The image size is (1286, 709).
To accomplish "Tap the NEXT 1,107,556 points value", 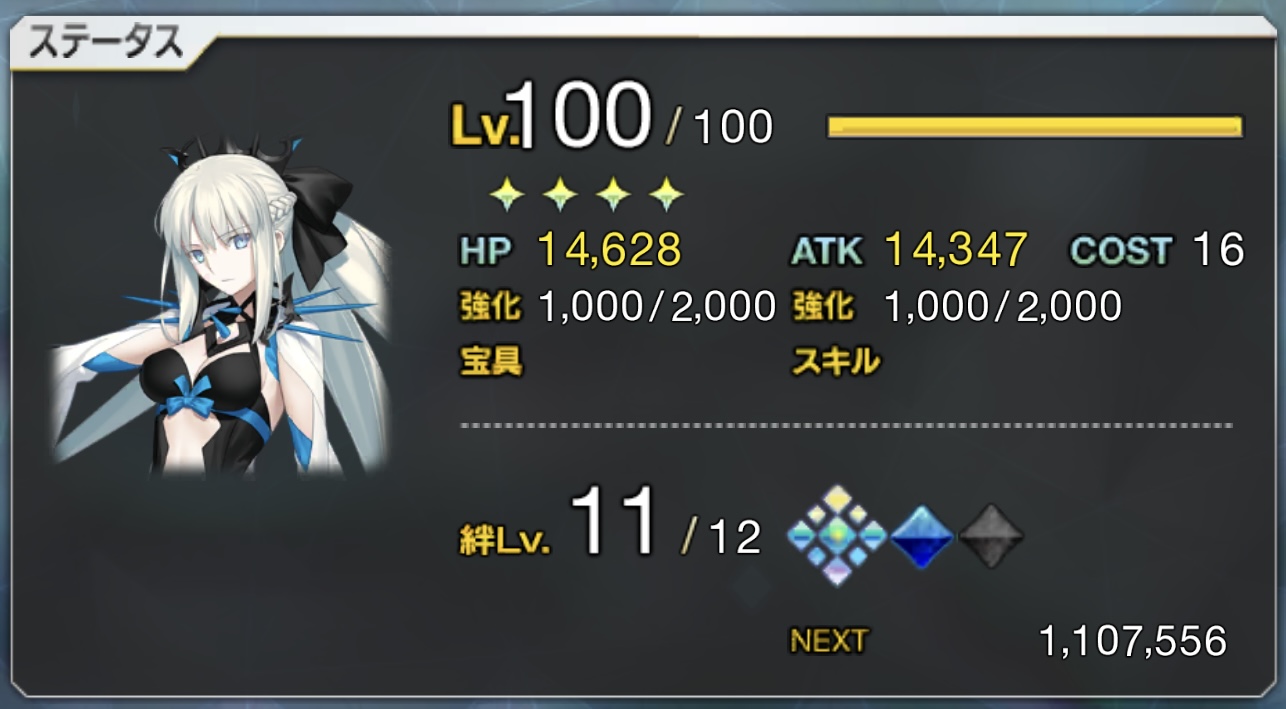I will pos(1133,641).
